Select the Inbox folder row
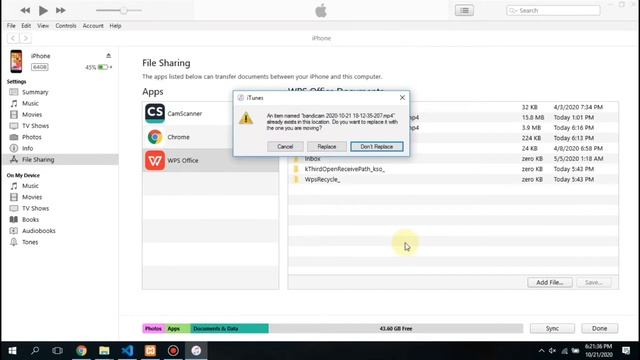The width and height of the screenshot is (640, 360). pos(453,159)
